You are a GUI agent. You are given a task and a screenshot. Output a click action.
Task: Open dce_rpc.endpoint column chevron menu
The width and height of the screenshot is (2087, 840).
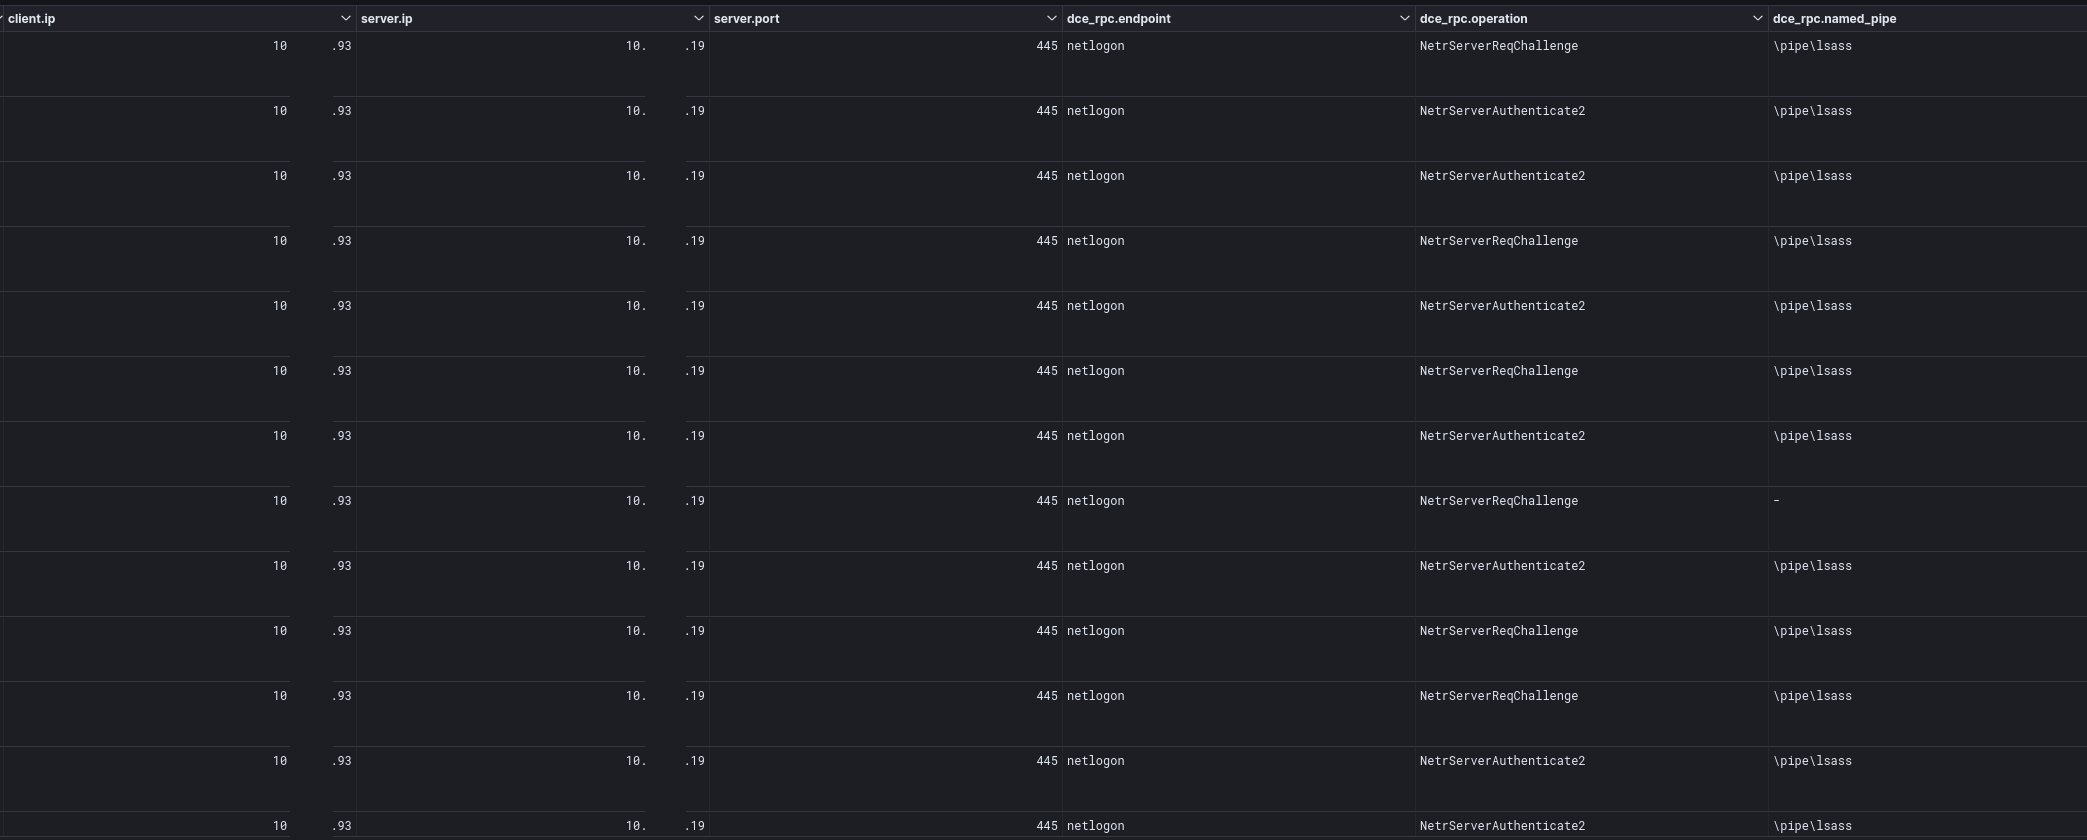(1404, 19)
